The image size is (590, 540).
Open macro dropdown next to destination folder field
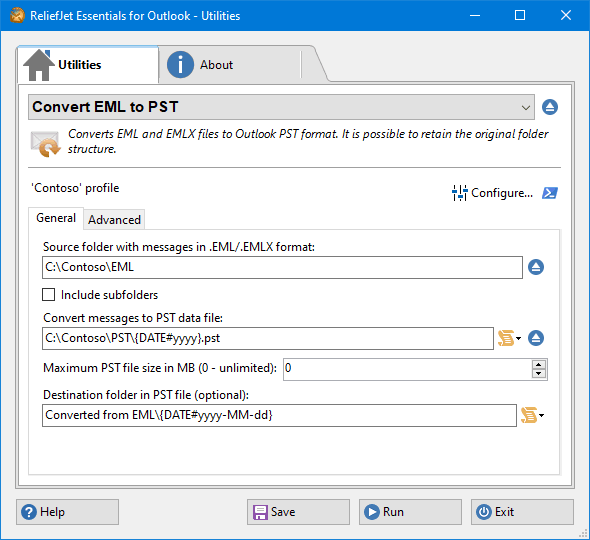pyautogui.click(x=532, y=415)
